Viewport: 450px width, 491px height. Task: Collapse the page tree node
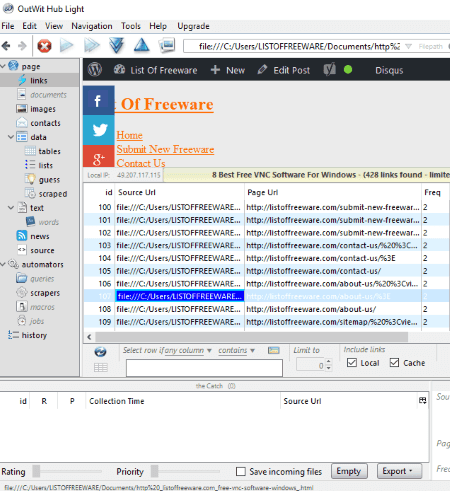click(x=3, y=66)
